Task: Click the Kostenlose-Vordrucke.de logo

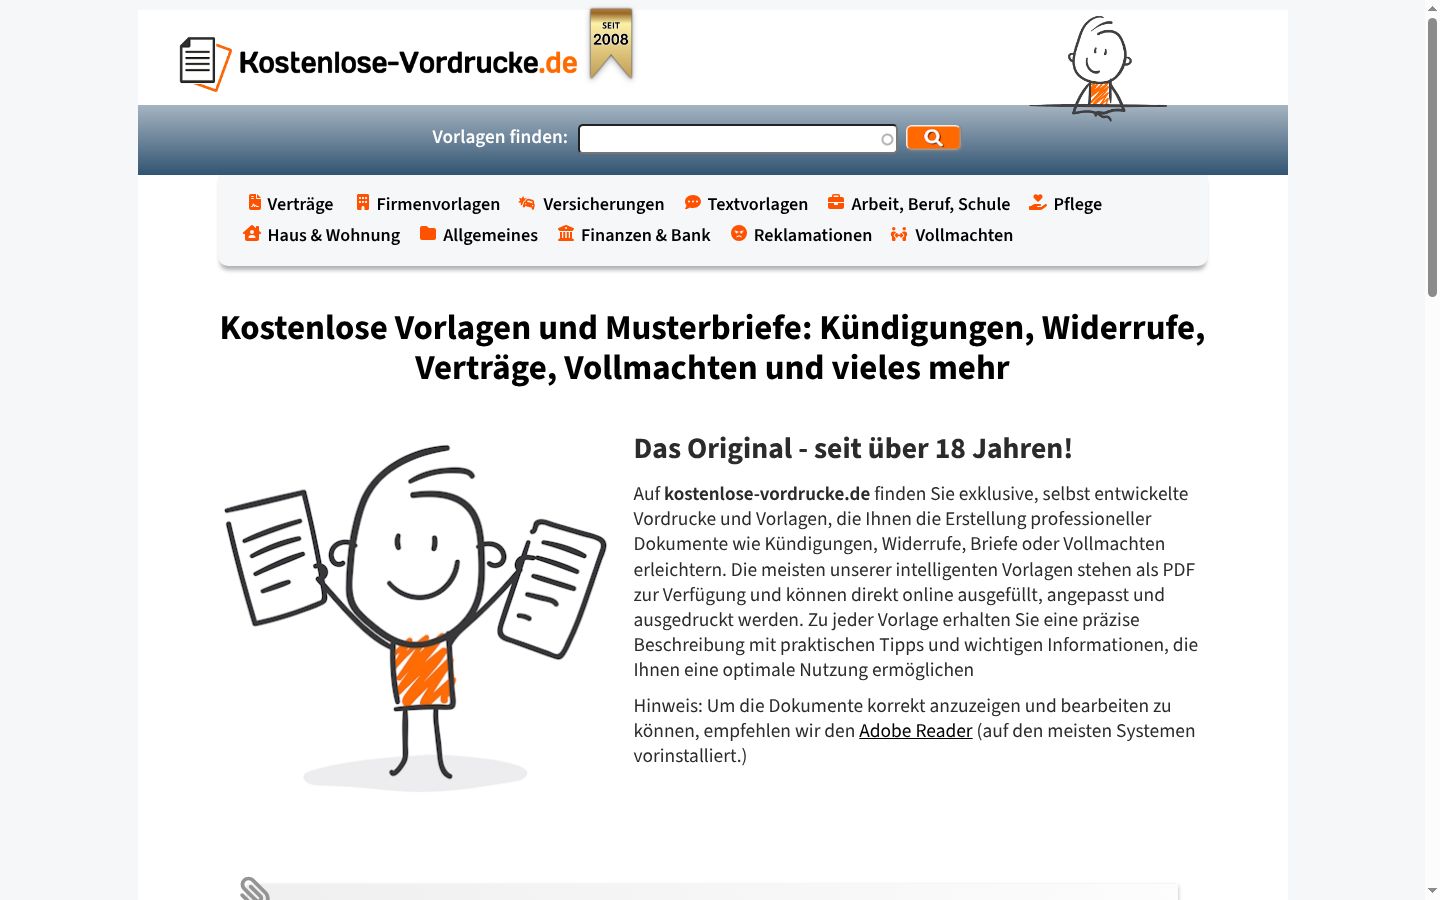Action: (x=378, y=63)
